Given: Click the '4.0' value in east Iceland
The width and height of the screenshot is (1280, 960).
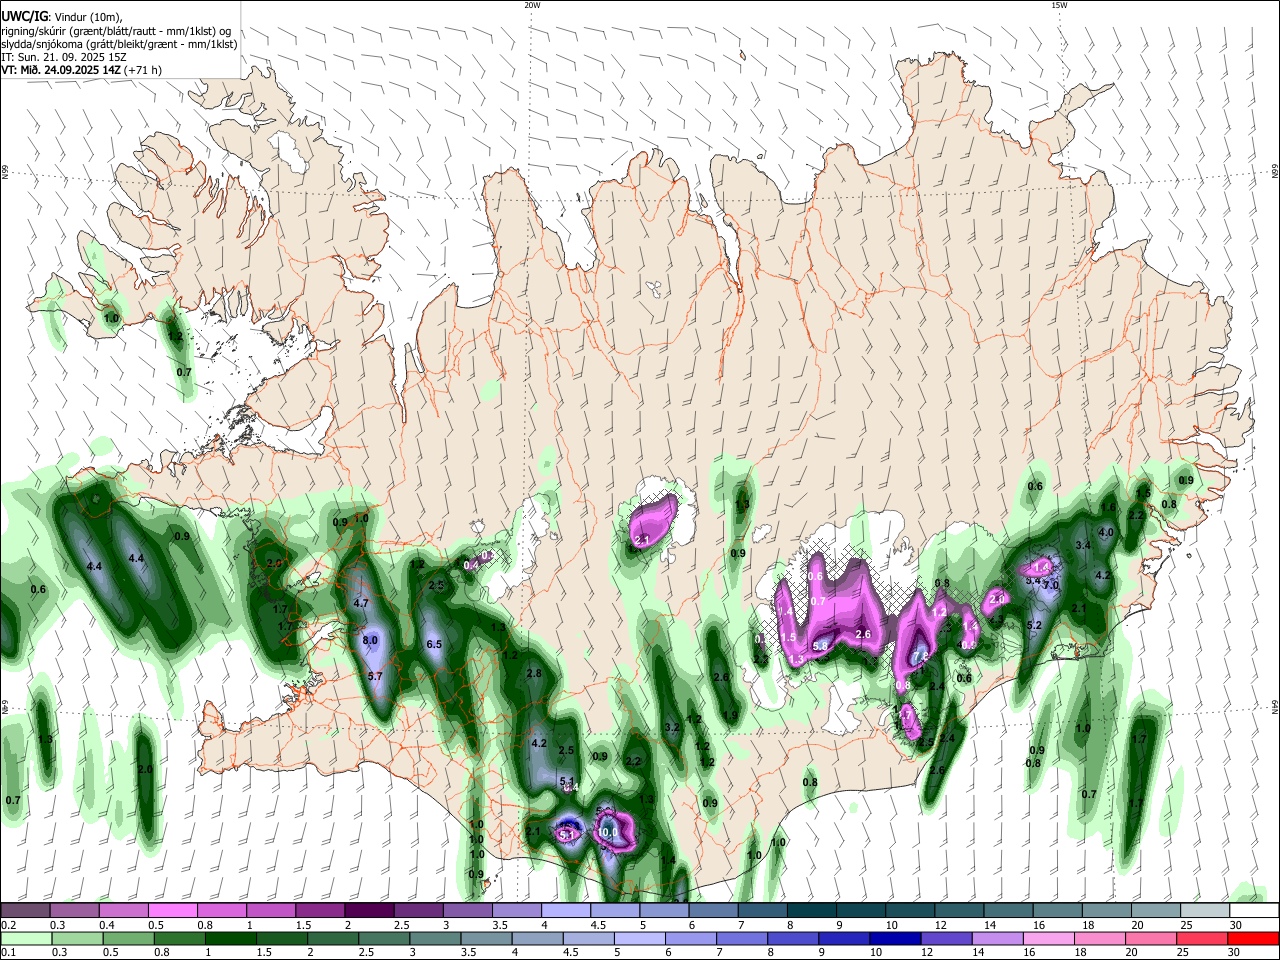Looking at the screenshot, I should (1106, 533).
